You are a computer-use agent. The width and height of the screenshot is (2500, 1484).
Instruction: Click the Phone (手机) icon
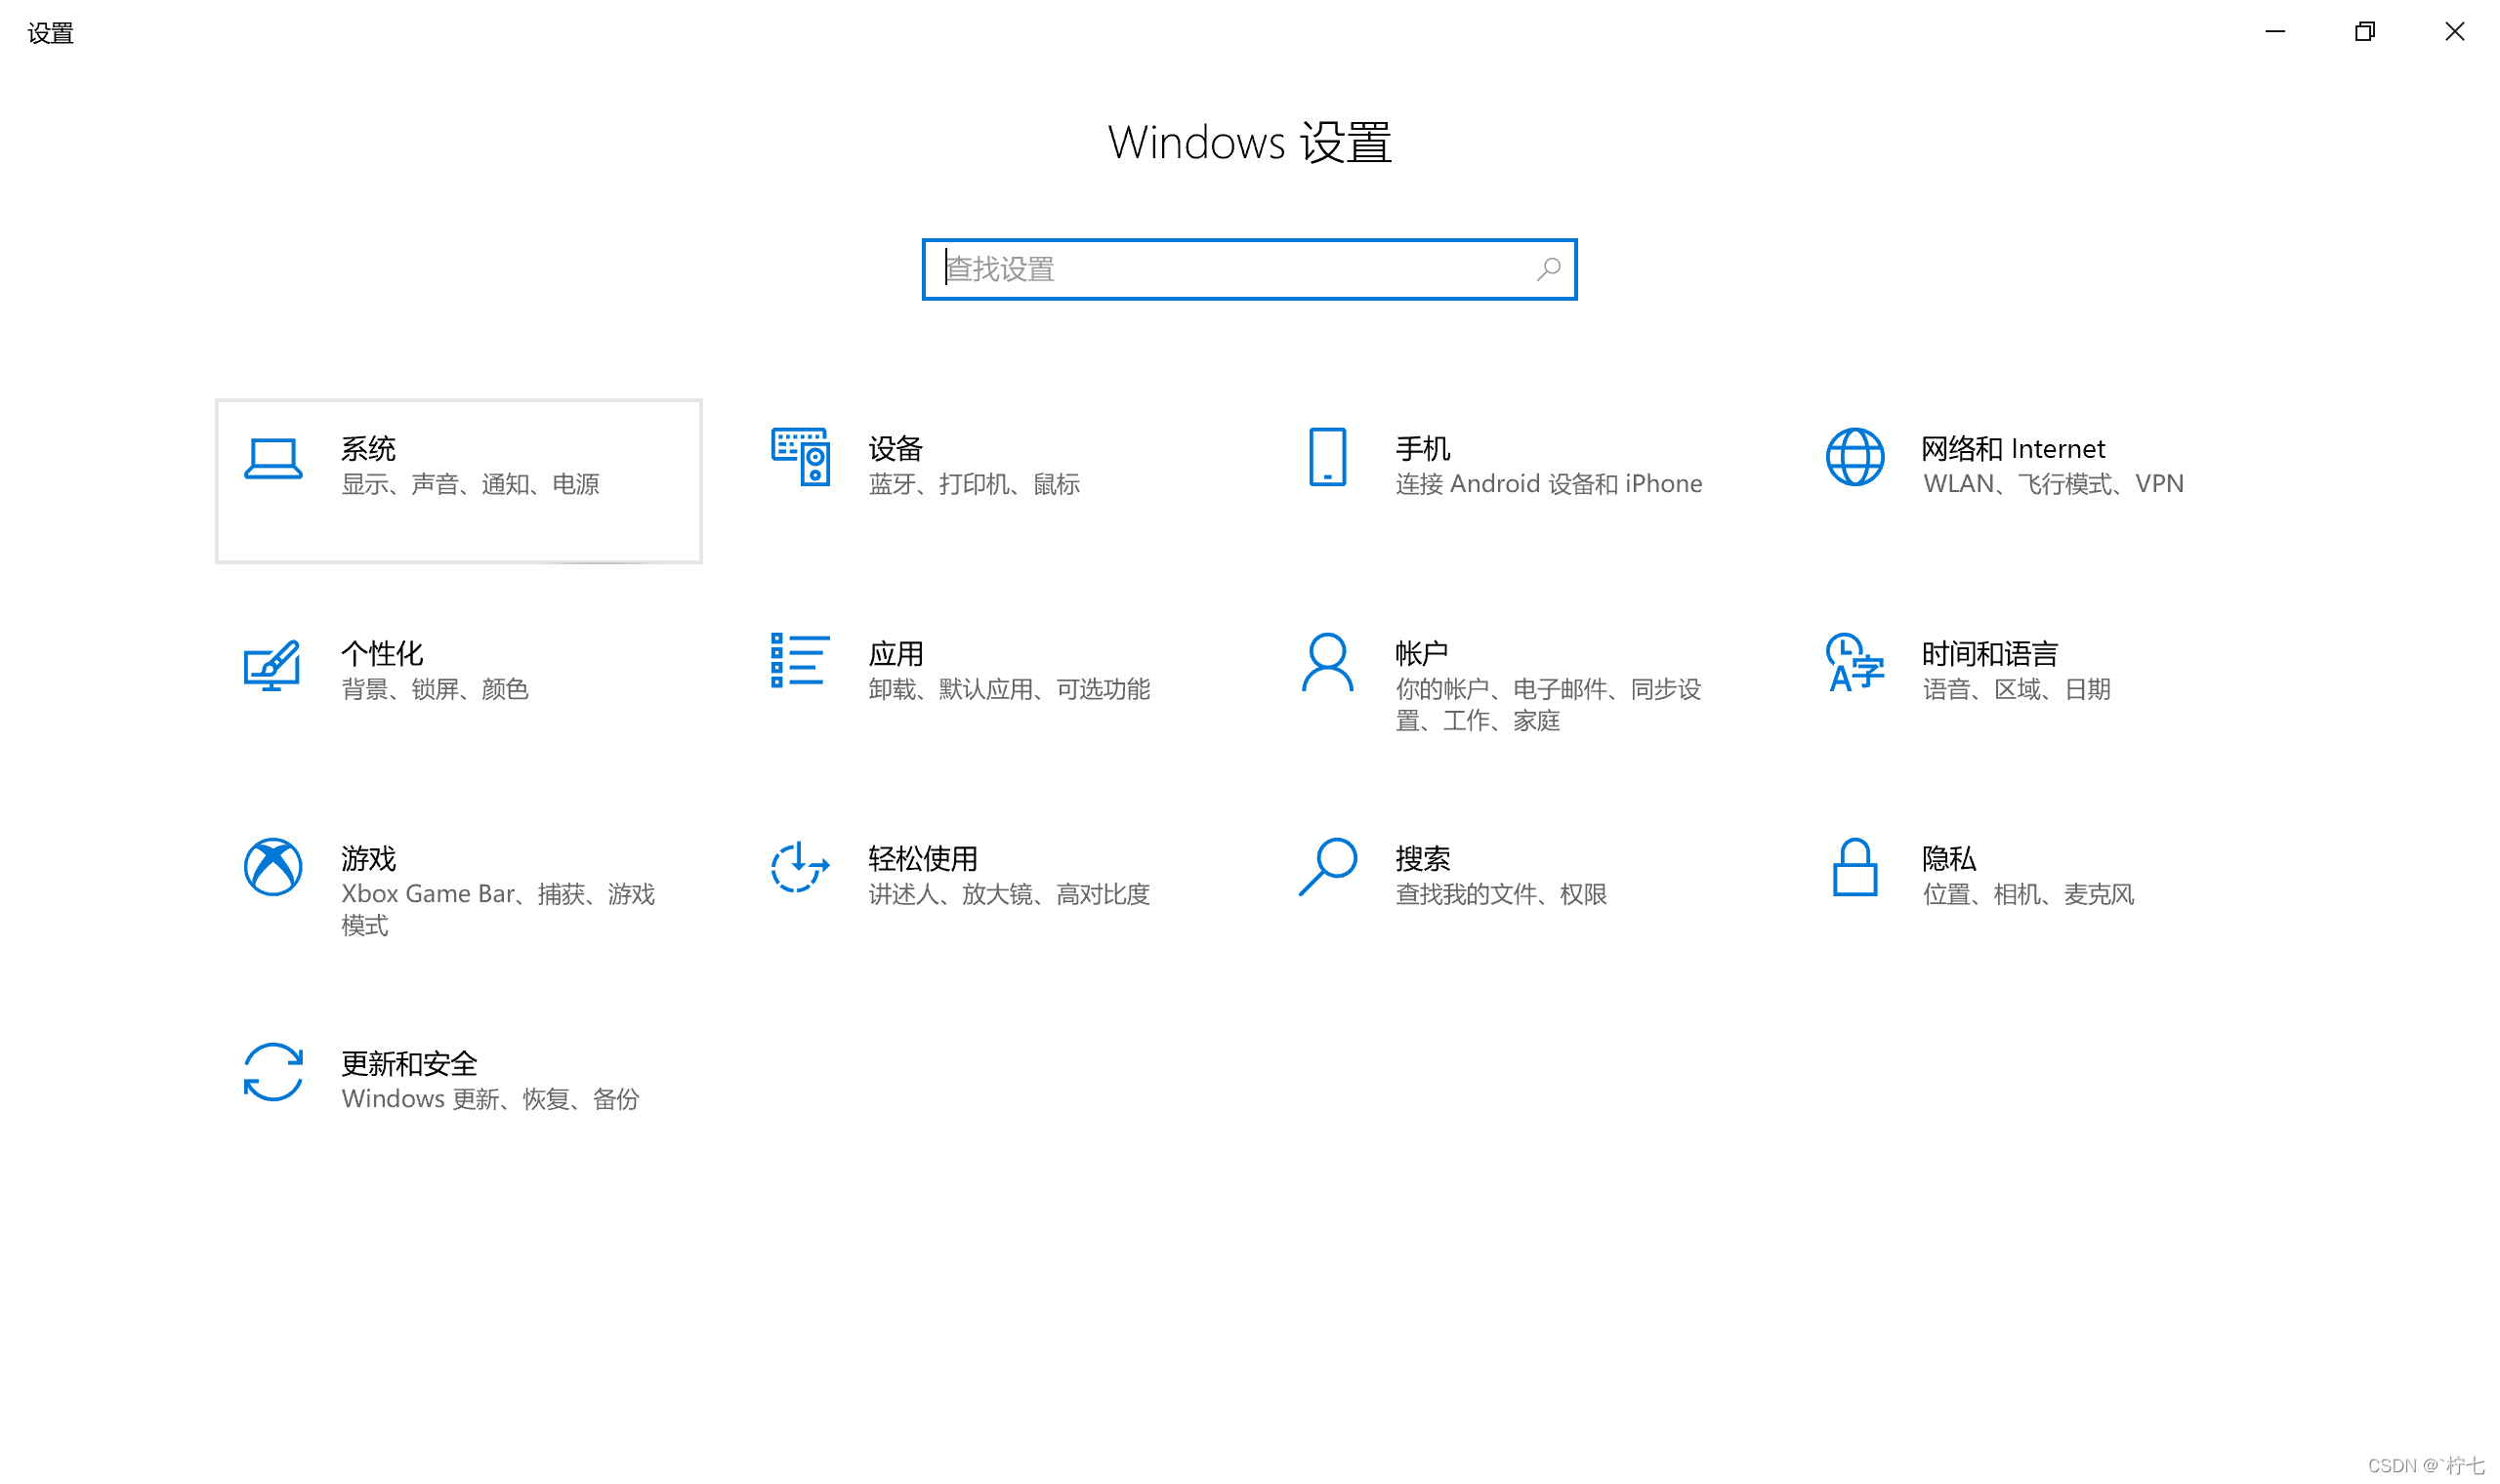click(x=1327, y=457)
